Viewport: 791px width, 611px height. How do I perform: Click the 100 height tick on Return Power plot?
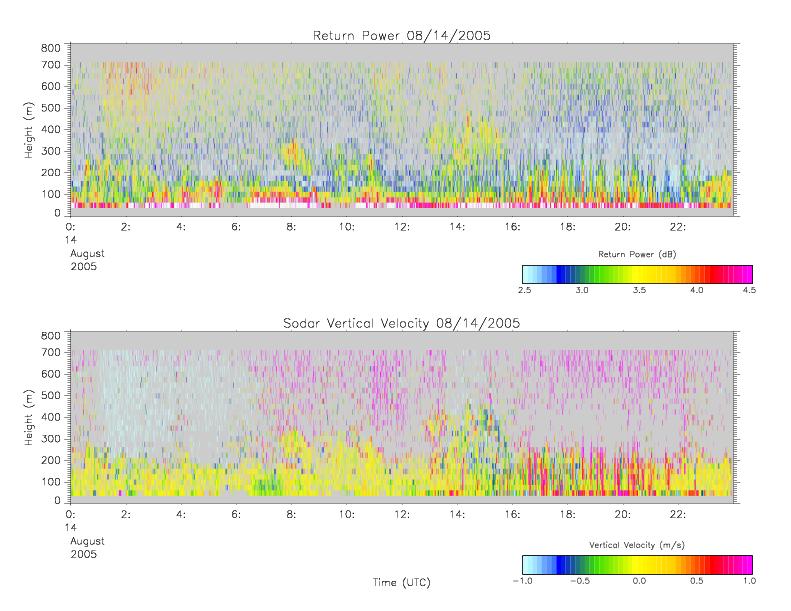50,194
